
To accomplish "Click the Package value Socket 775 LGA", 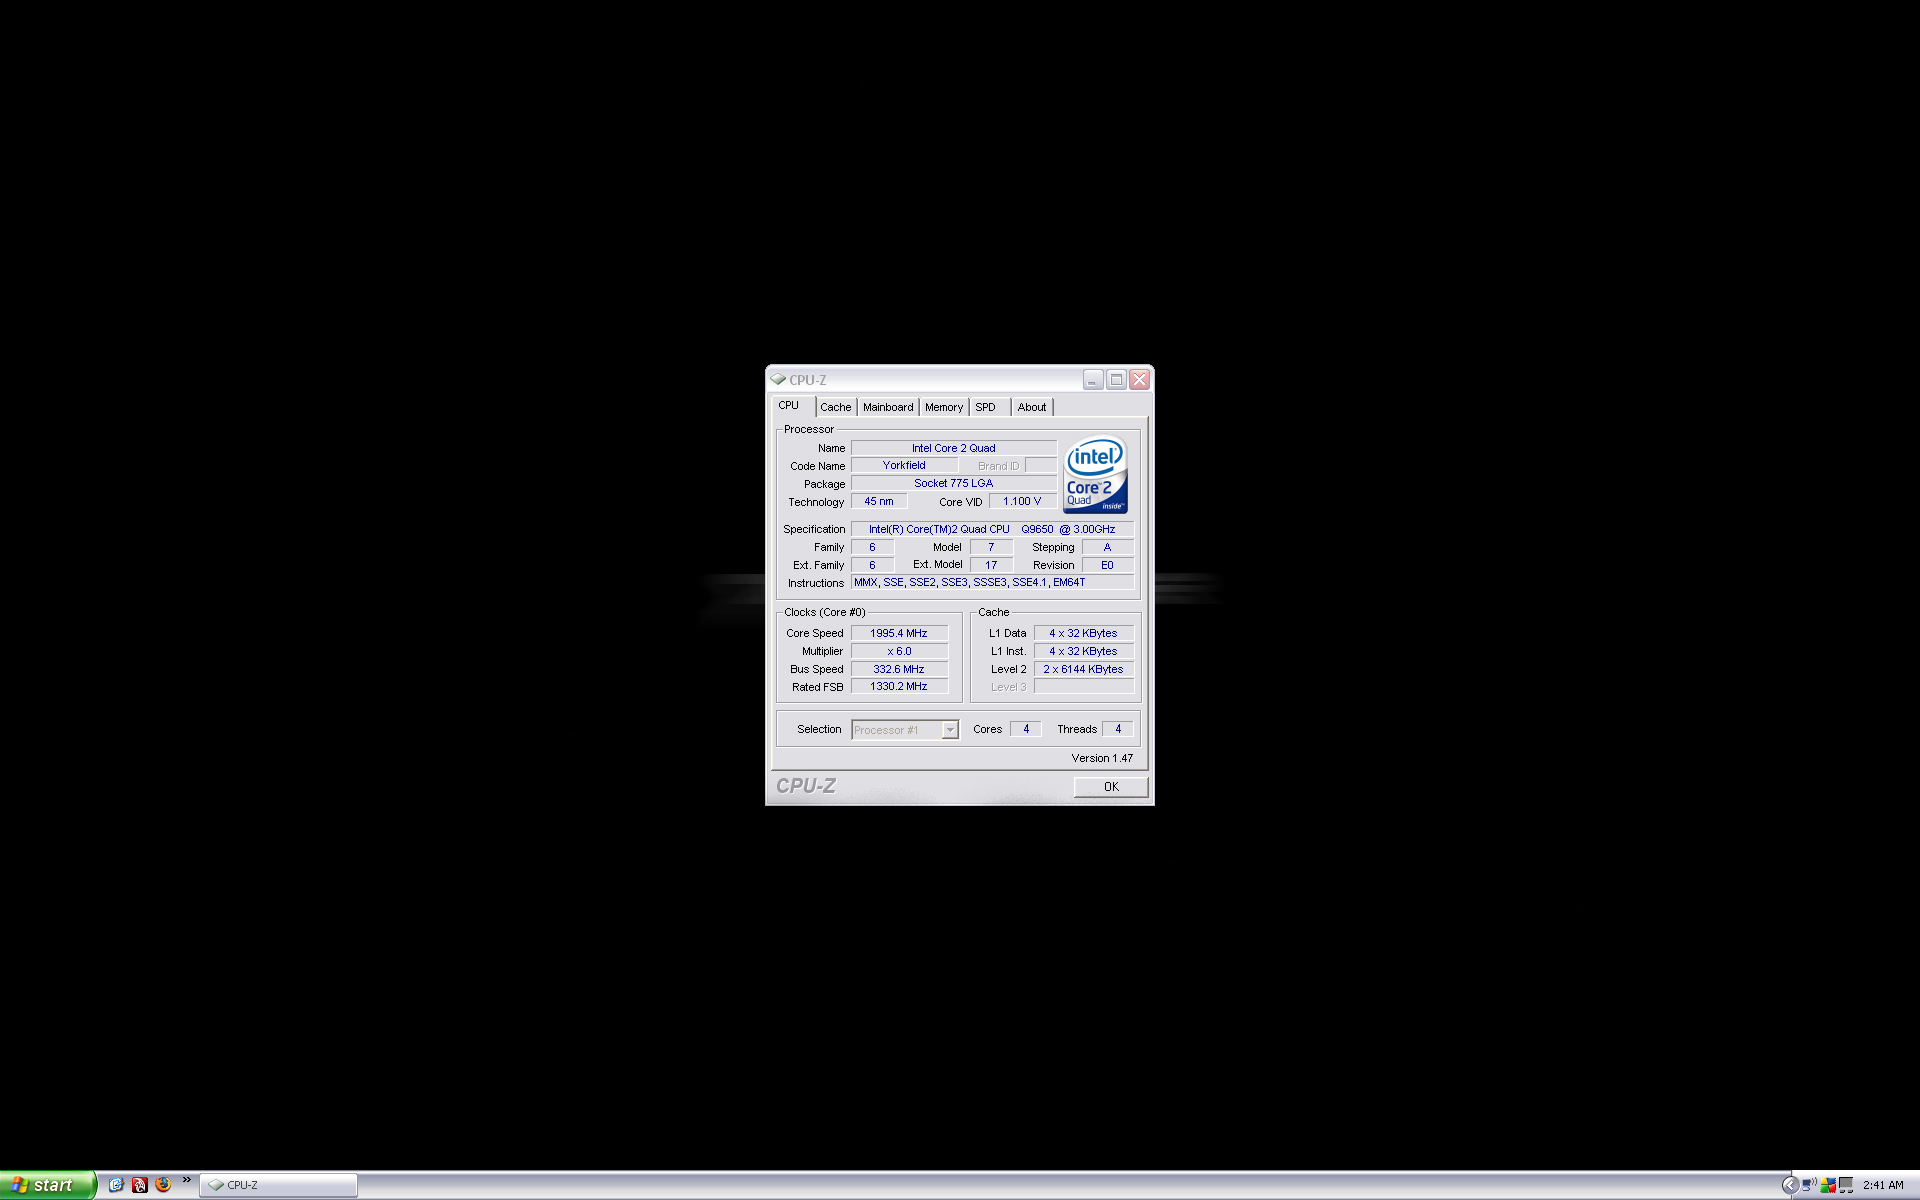I will tap(954, 484).
